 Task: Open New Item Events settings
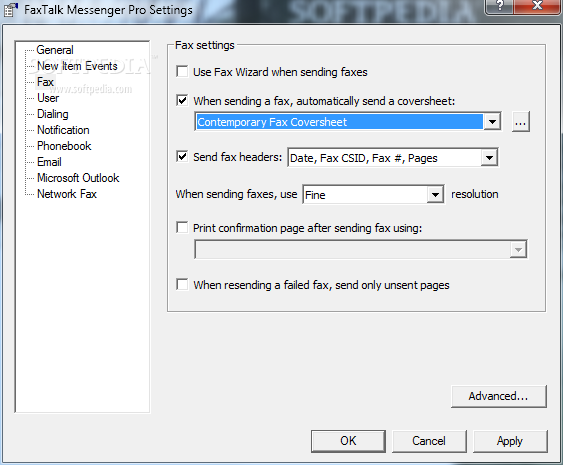point(77,66)
